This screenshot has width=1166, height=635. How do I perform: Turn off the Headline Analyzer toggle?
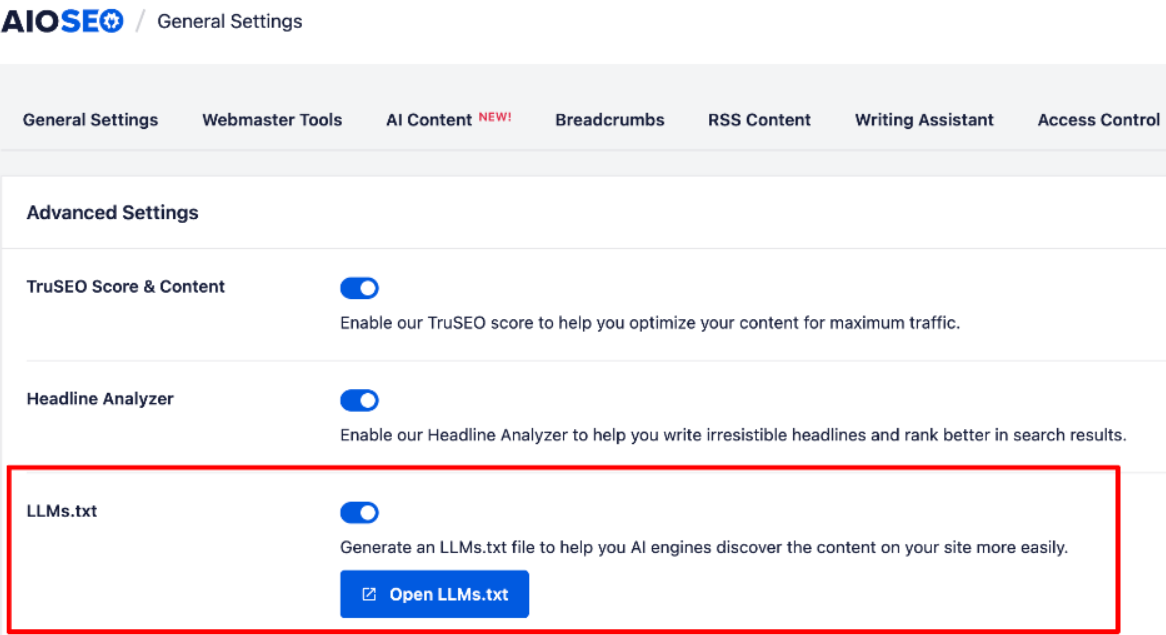pos(359,400)
